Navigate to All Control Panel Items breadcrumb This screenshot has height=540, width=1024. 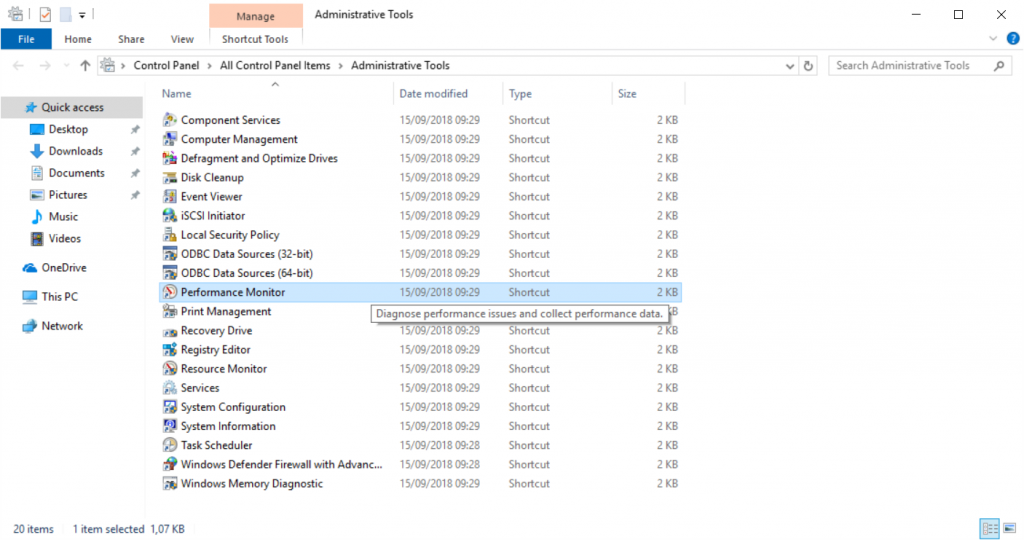click(275, 65)
